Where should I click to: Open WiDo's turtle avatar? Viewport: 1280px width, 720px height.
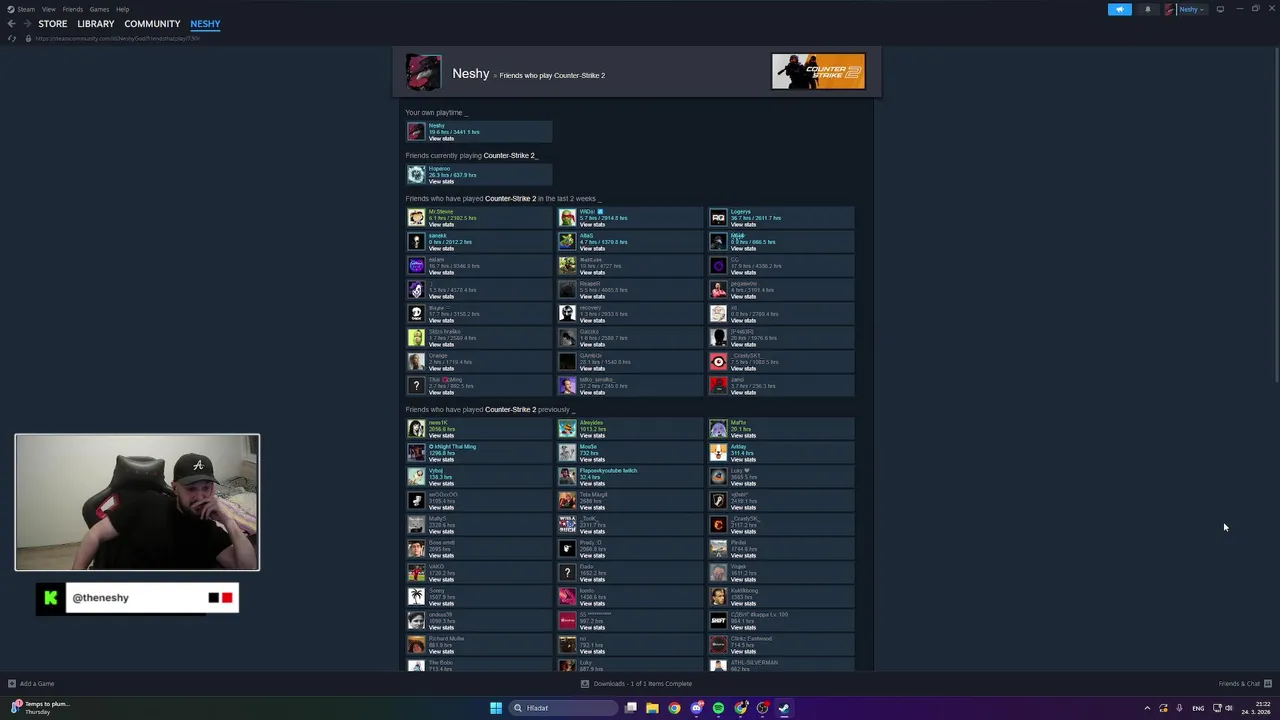[x=567, y=218]
